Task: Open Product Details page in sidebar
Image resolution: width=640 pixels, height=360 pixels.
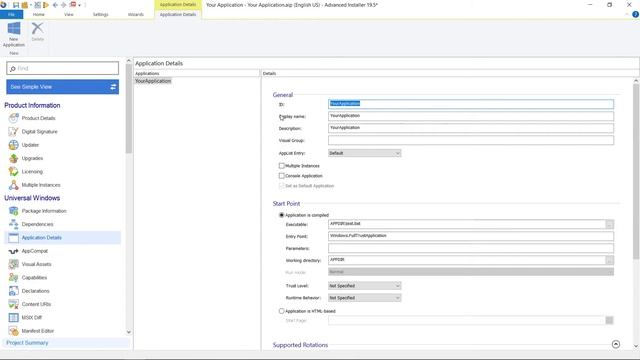Action: click(38, 118)
